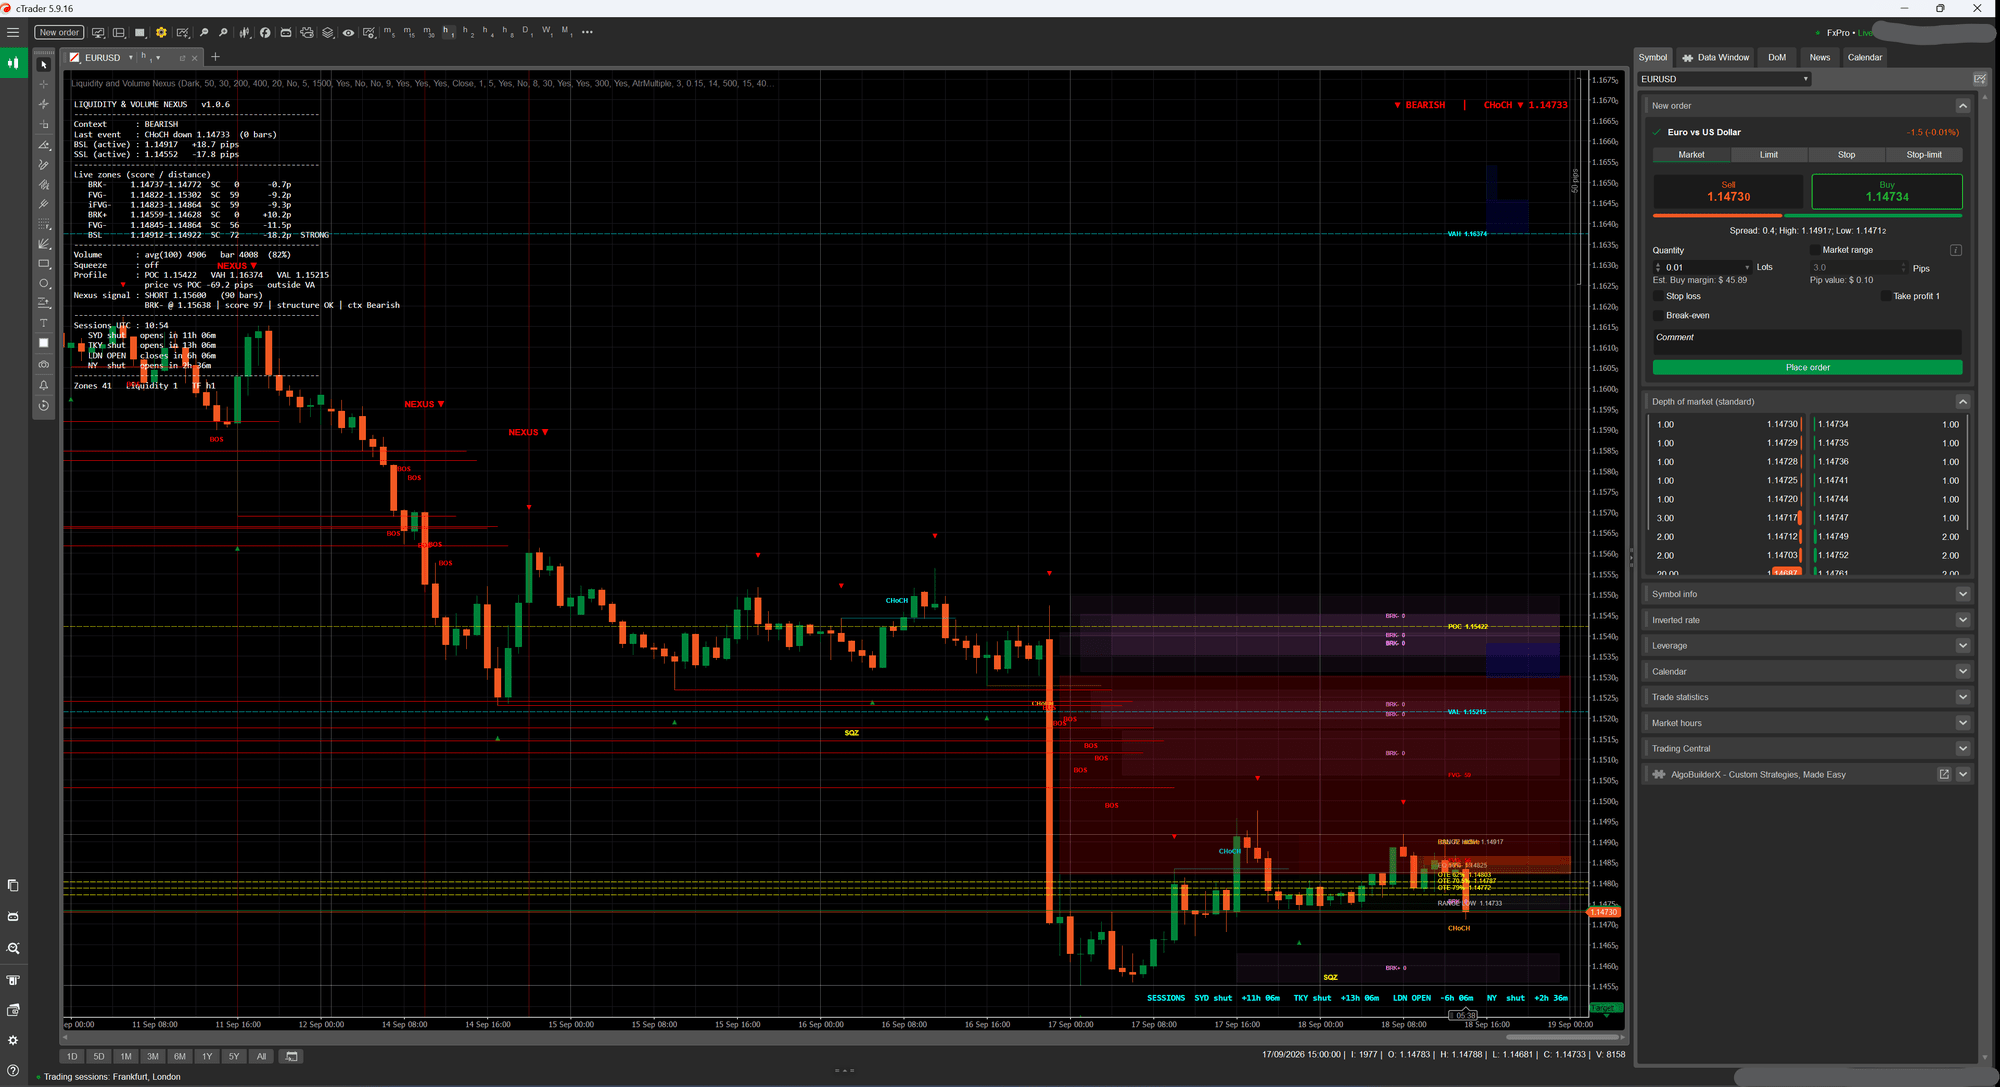Click the Buy 1.14734 button
Image resolution: width=2000 pixels, height=1087 pixels.
point(1887,192)
